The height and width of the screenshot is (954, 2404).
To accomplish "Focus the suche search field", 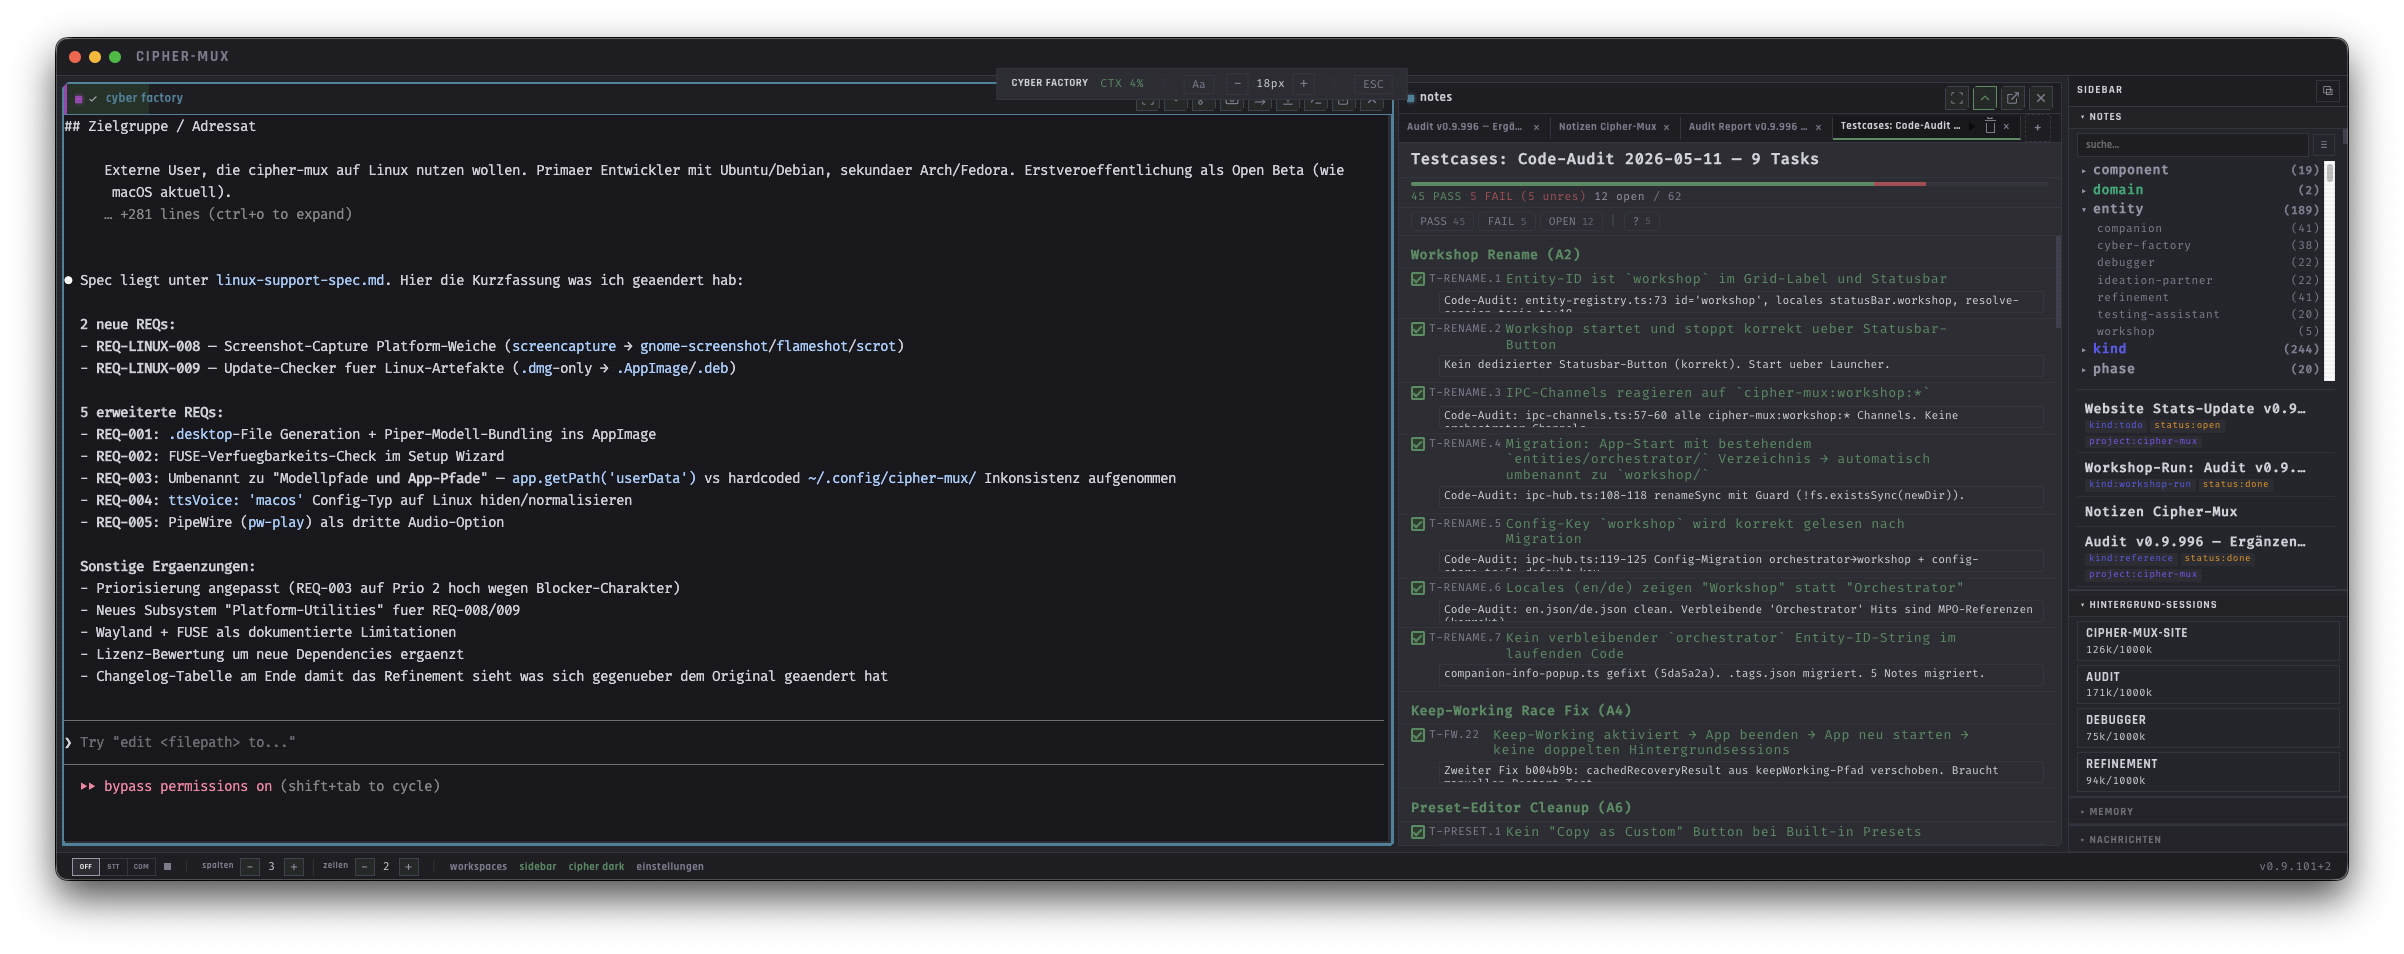I will tap(2192, 145).
